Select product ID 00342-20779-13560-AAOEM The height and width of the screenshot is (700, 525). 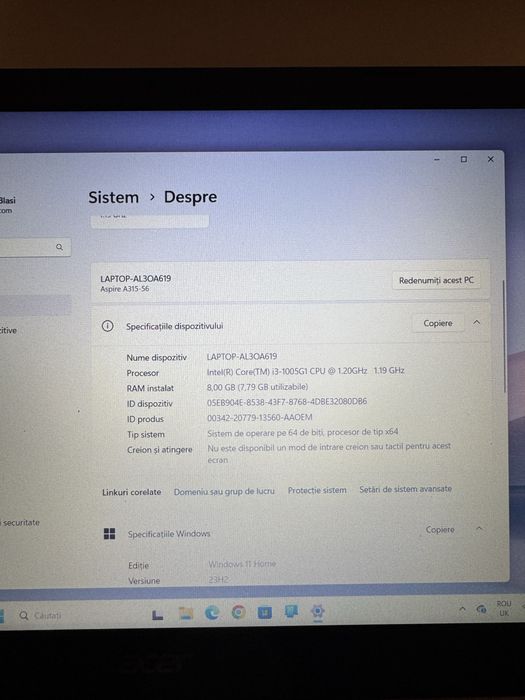(x=259, y=417)
